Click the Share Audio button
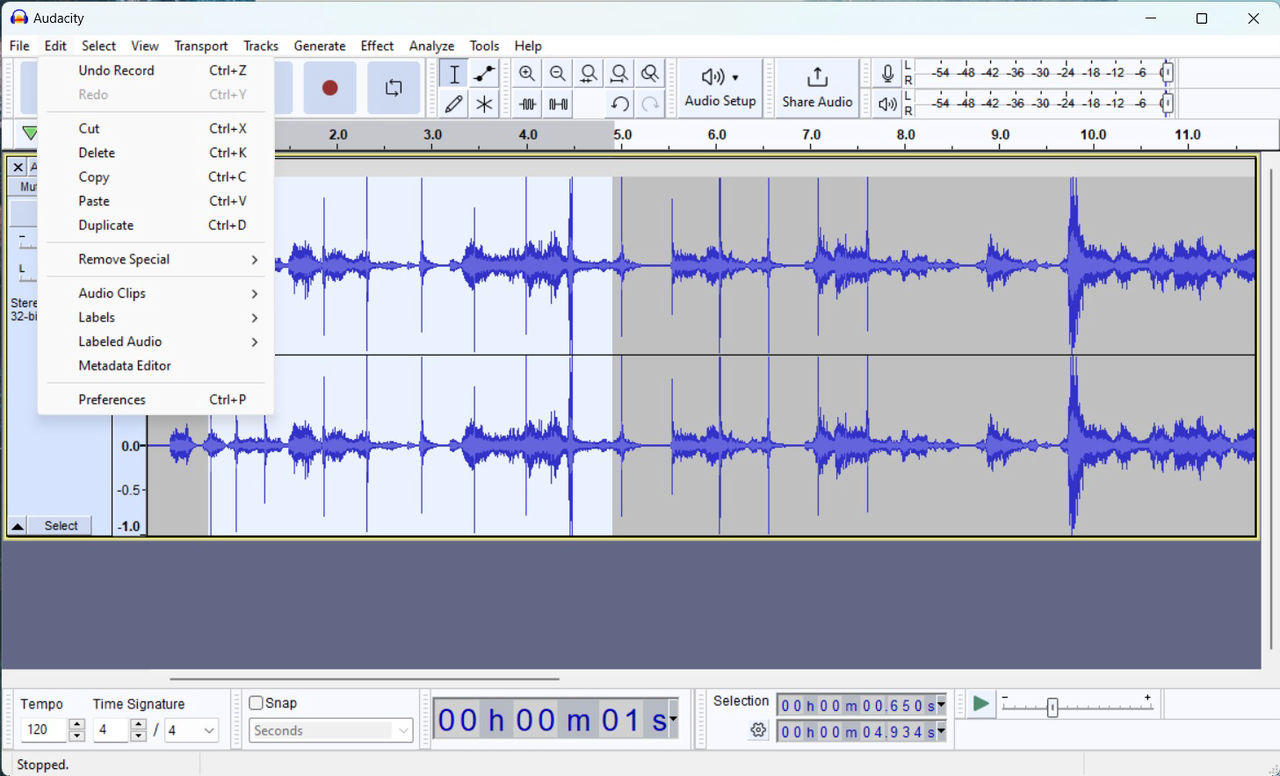Viewport: 1280px width, 776px height. click(817, 88)
